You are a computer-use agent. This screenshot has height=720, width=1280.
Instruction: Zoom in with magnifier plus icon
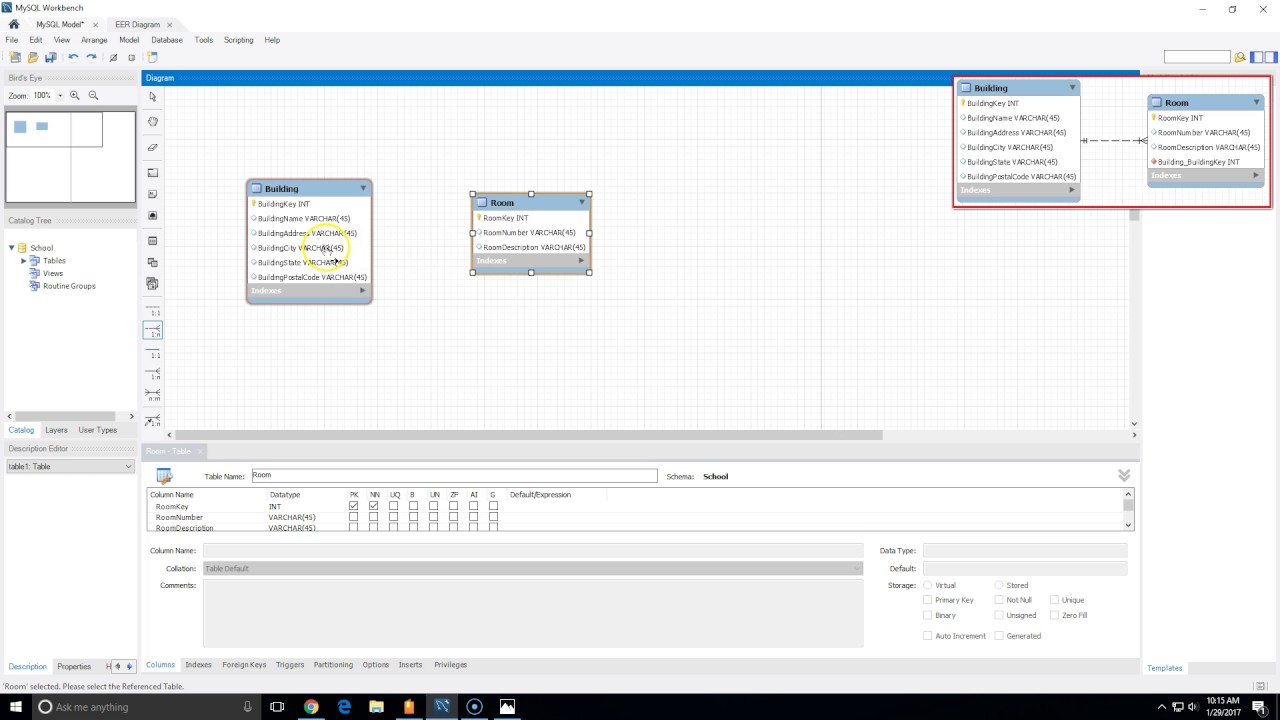(x=75, y=95)
